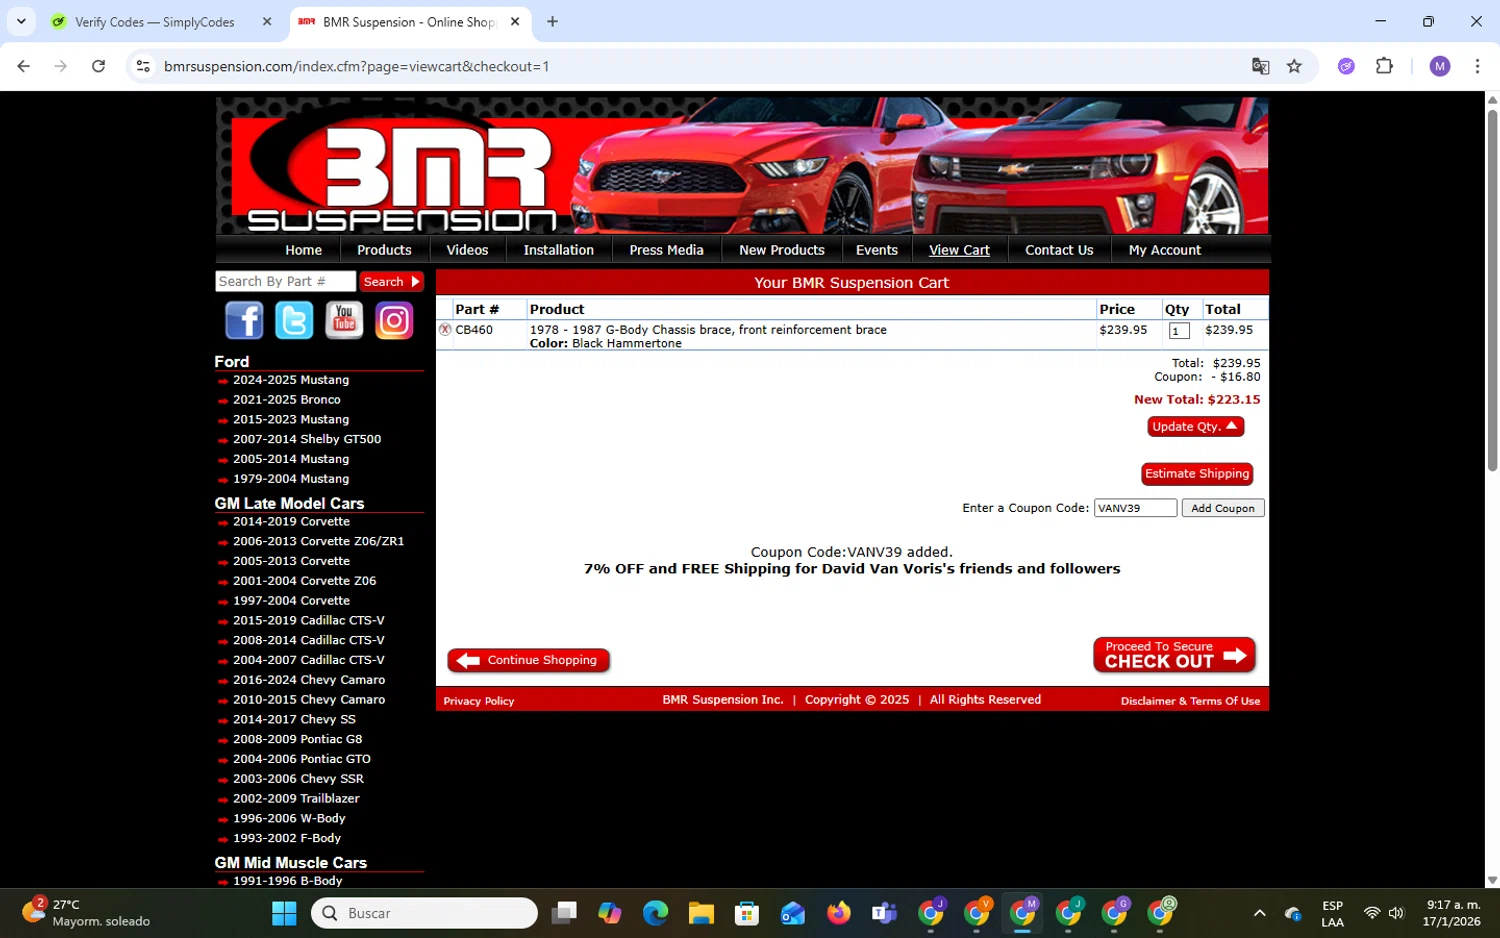Click the coupon code input field
1500x938 pixels.
point(1135,508)
